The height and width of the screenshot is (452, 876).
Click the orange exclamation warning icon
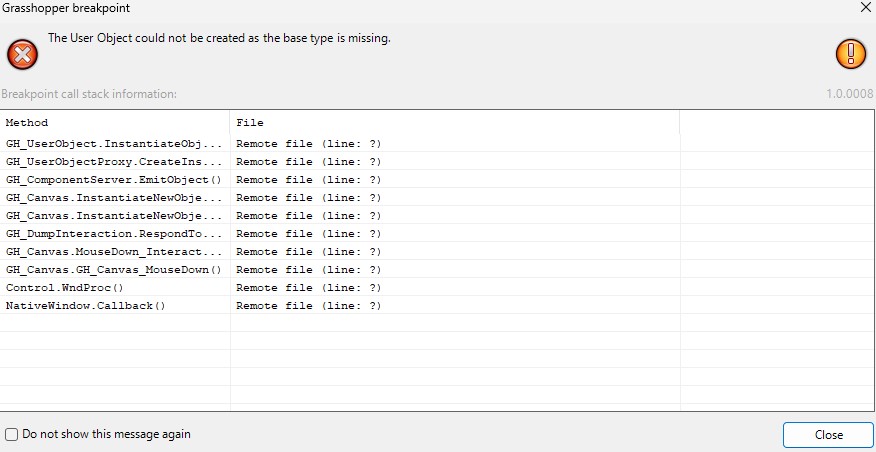coord(851,53)
